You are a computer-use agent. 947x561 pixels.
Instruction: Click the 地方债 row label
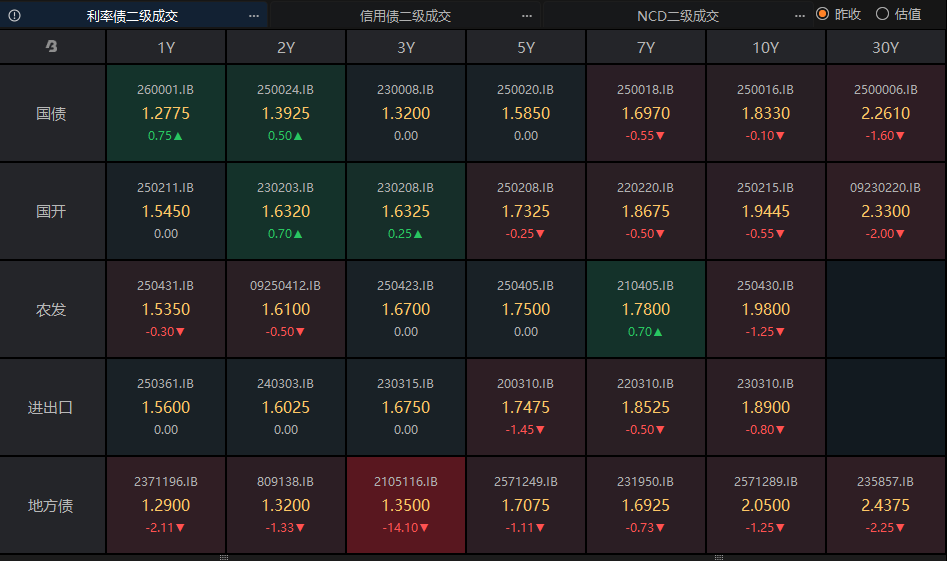tap(51, 505)
